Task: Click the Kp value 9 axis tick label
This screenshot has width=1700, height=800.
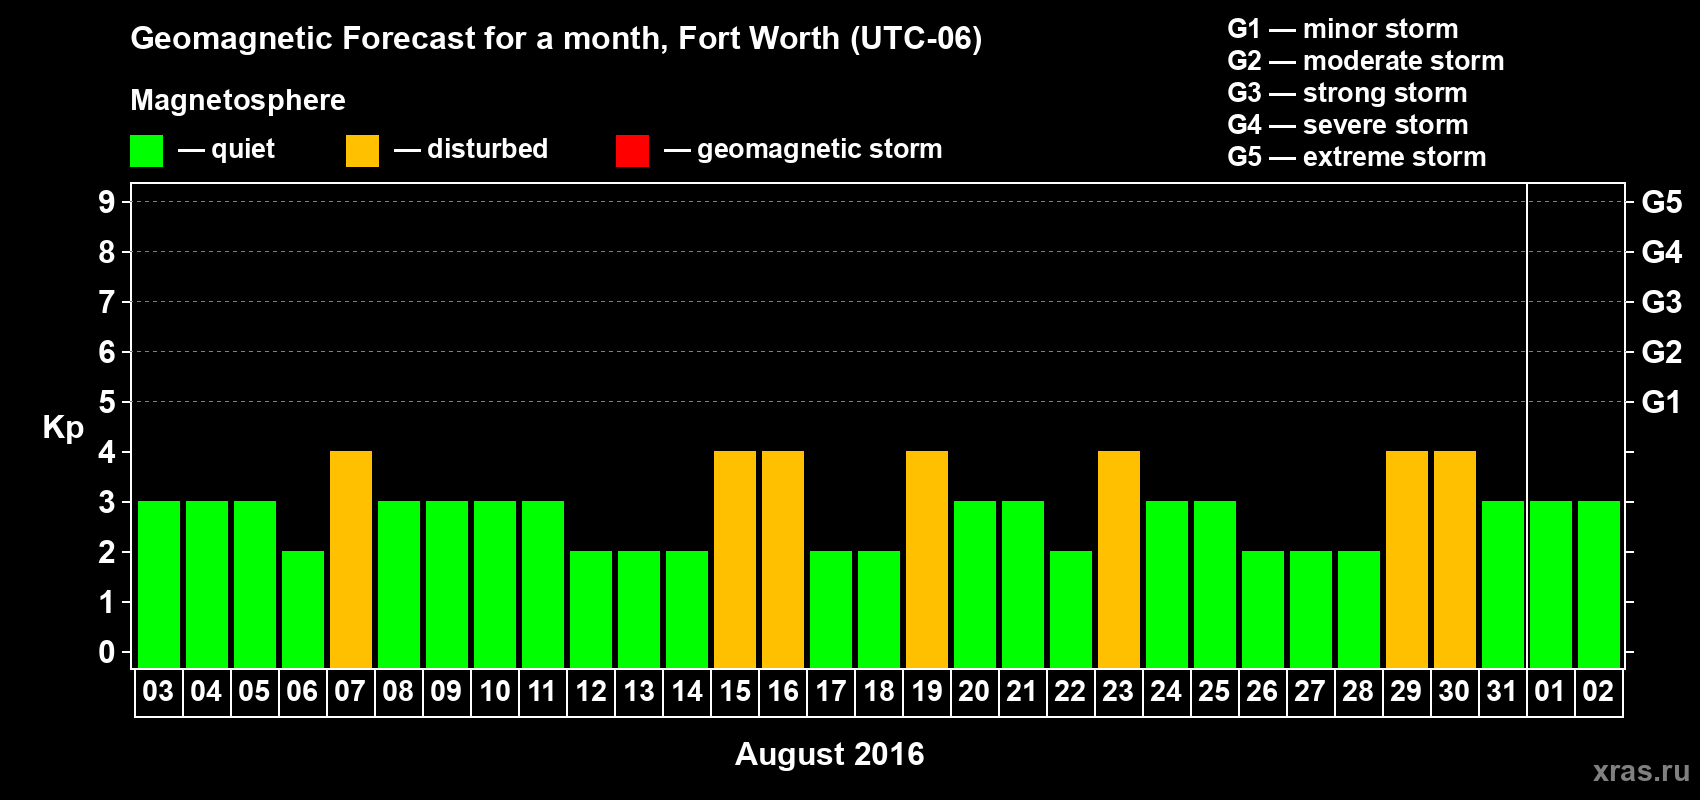Action: [107, 202]
